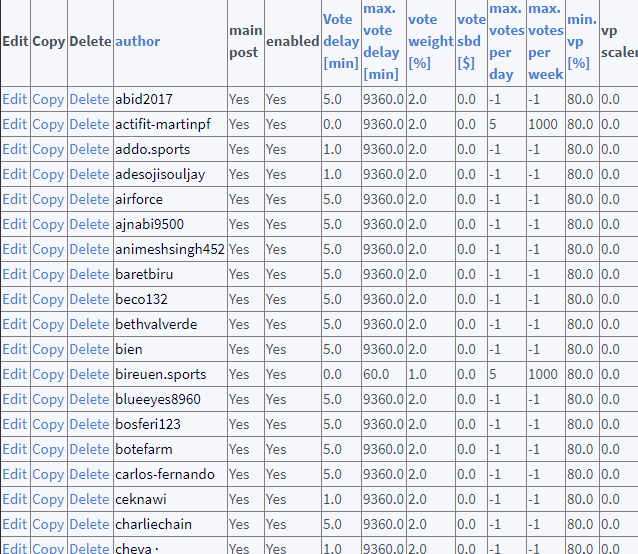
Task: Sort by max. votes per day header
Action: click(507, 41)
